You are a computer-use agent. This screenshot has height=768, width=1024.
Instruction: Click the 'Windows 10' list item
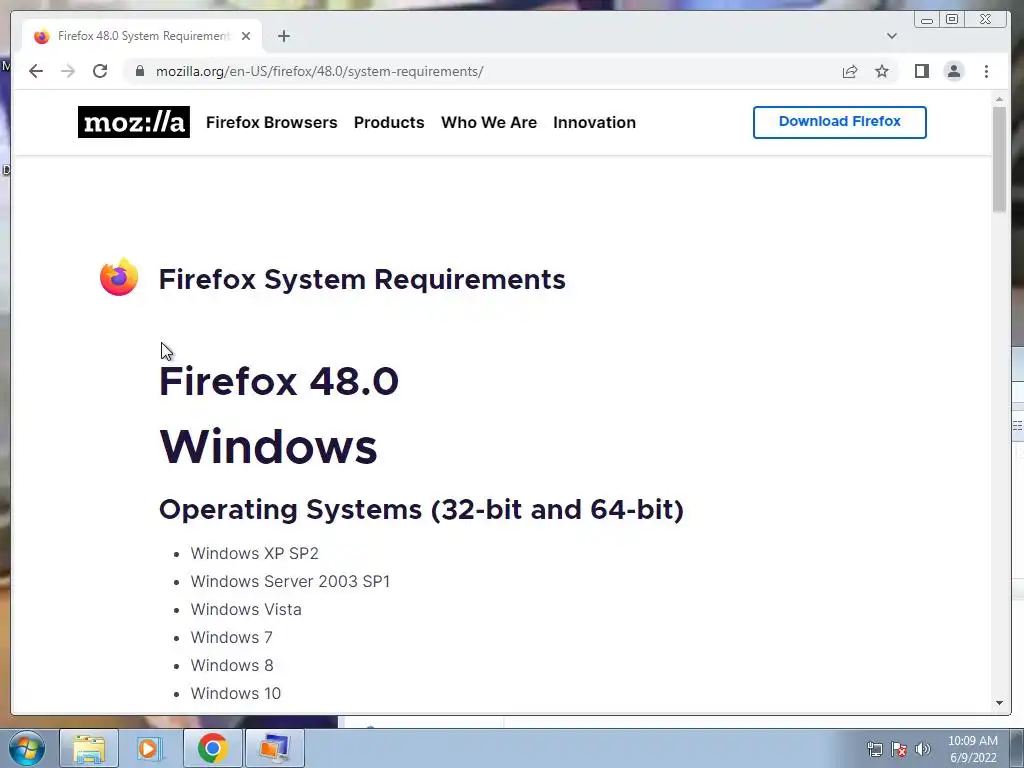[x=236, y=694]
